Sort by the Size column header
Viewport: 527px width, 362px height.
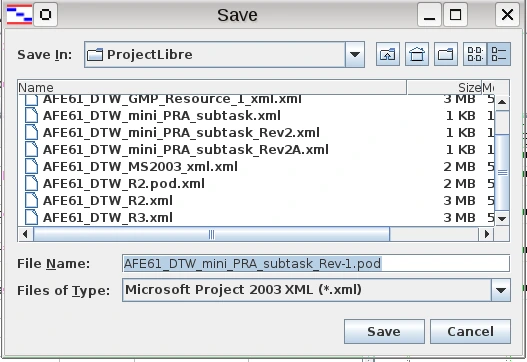(444, 87)
